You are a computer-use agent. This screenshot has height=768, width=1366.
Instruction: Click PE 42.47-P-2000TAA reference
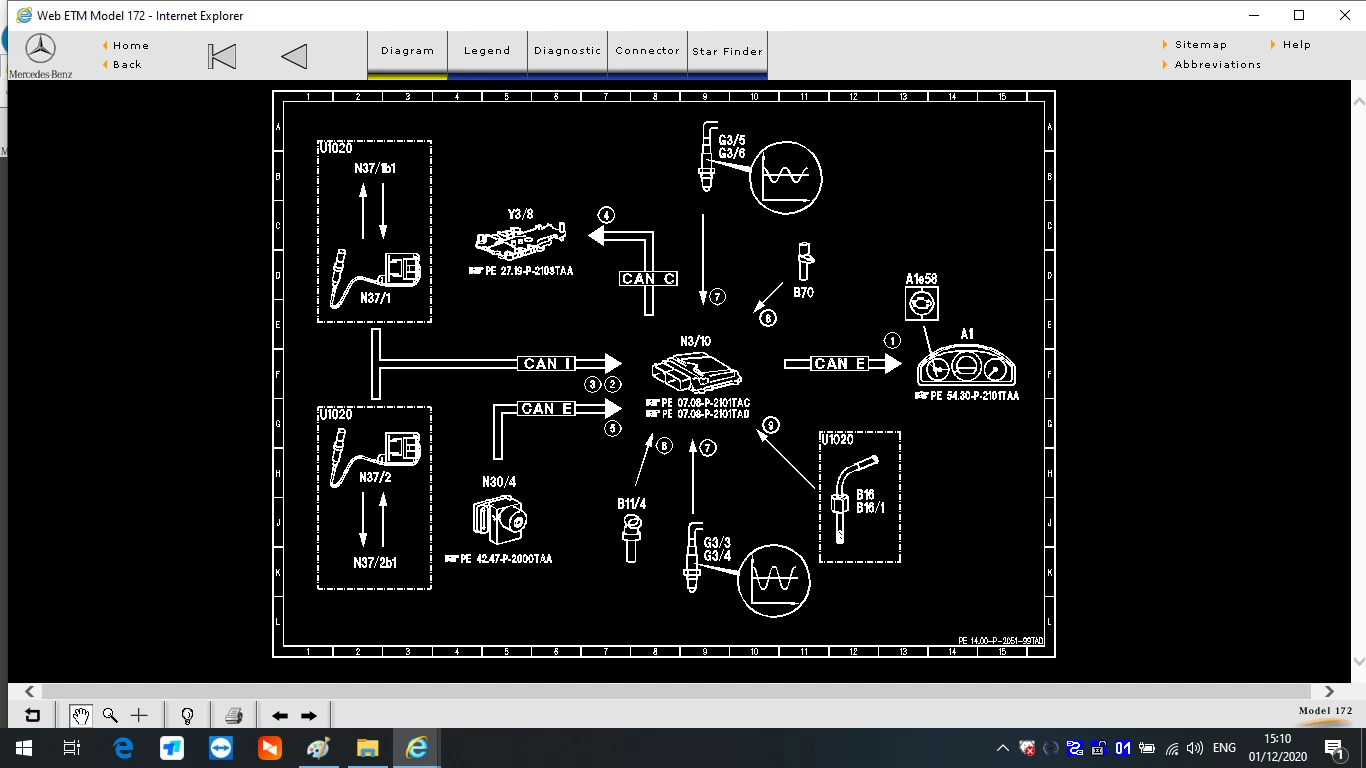498,559
